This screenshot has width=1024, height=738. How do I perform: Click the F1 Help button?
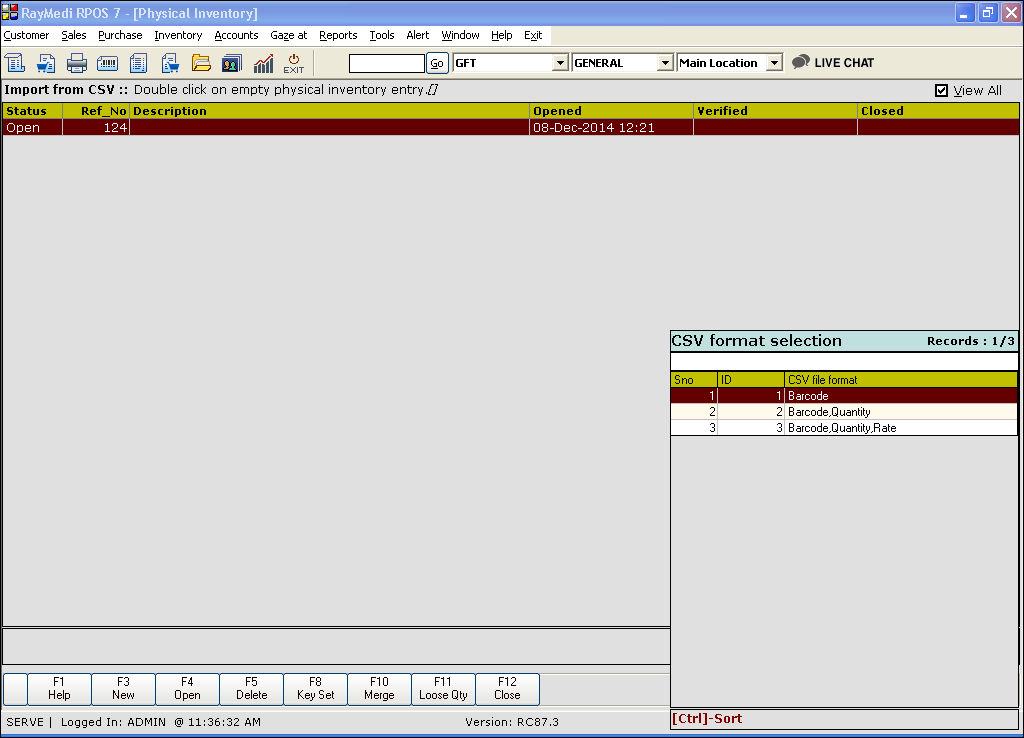point(59,689)
